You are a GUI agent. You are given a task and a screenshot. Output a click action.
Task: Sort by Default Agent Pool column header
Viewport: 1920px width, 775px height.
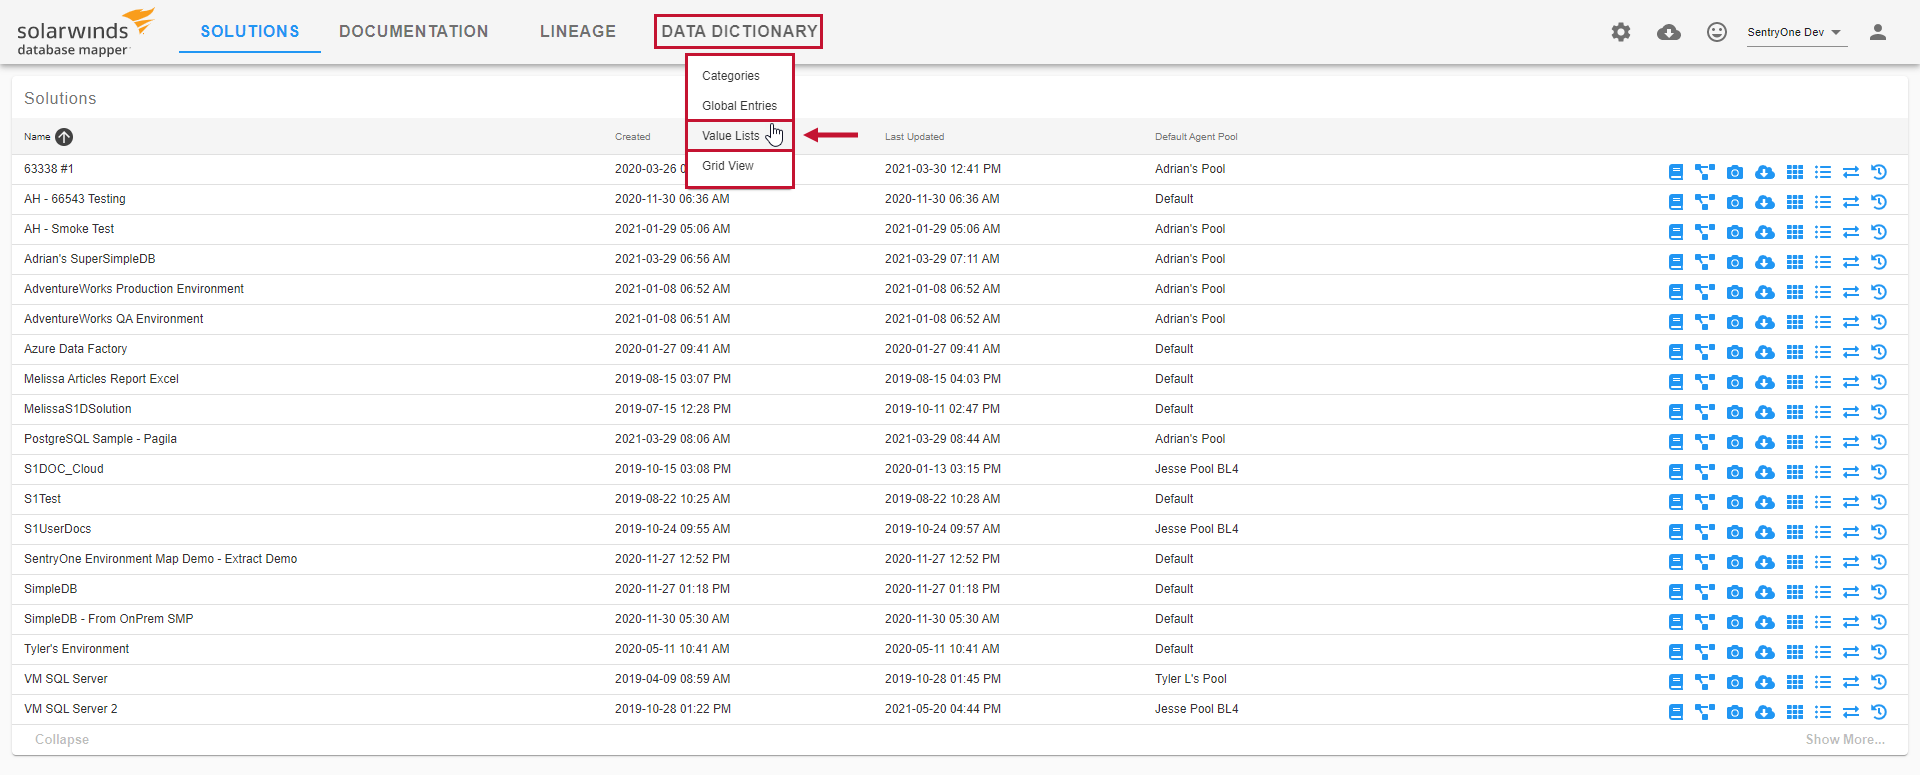point(1196,137)
